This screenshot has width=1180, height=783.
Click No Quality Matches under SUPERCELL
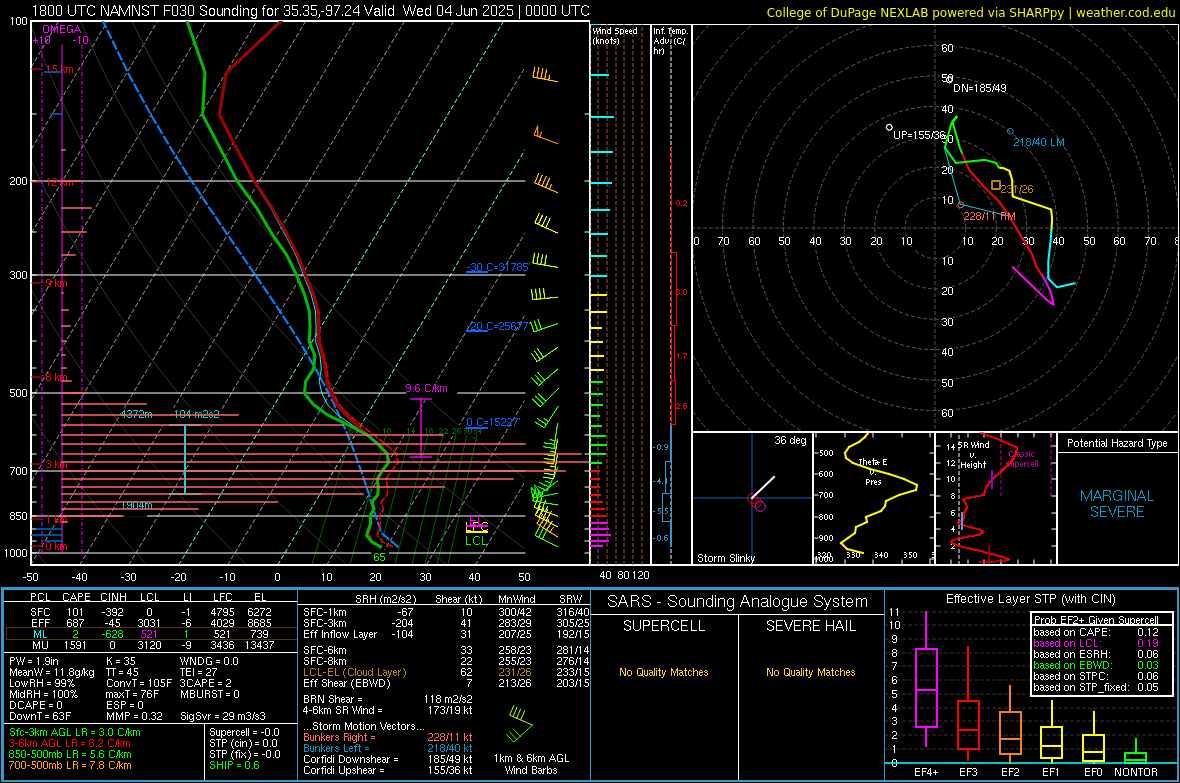tap(664, 672)
